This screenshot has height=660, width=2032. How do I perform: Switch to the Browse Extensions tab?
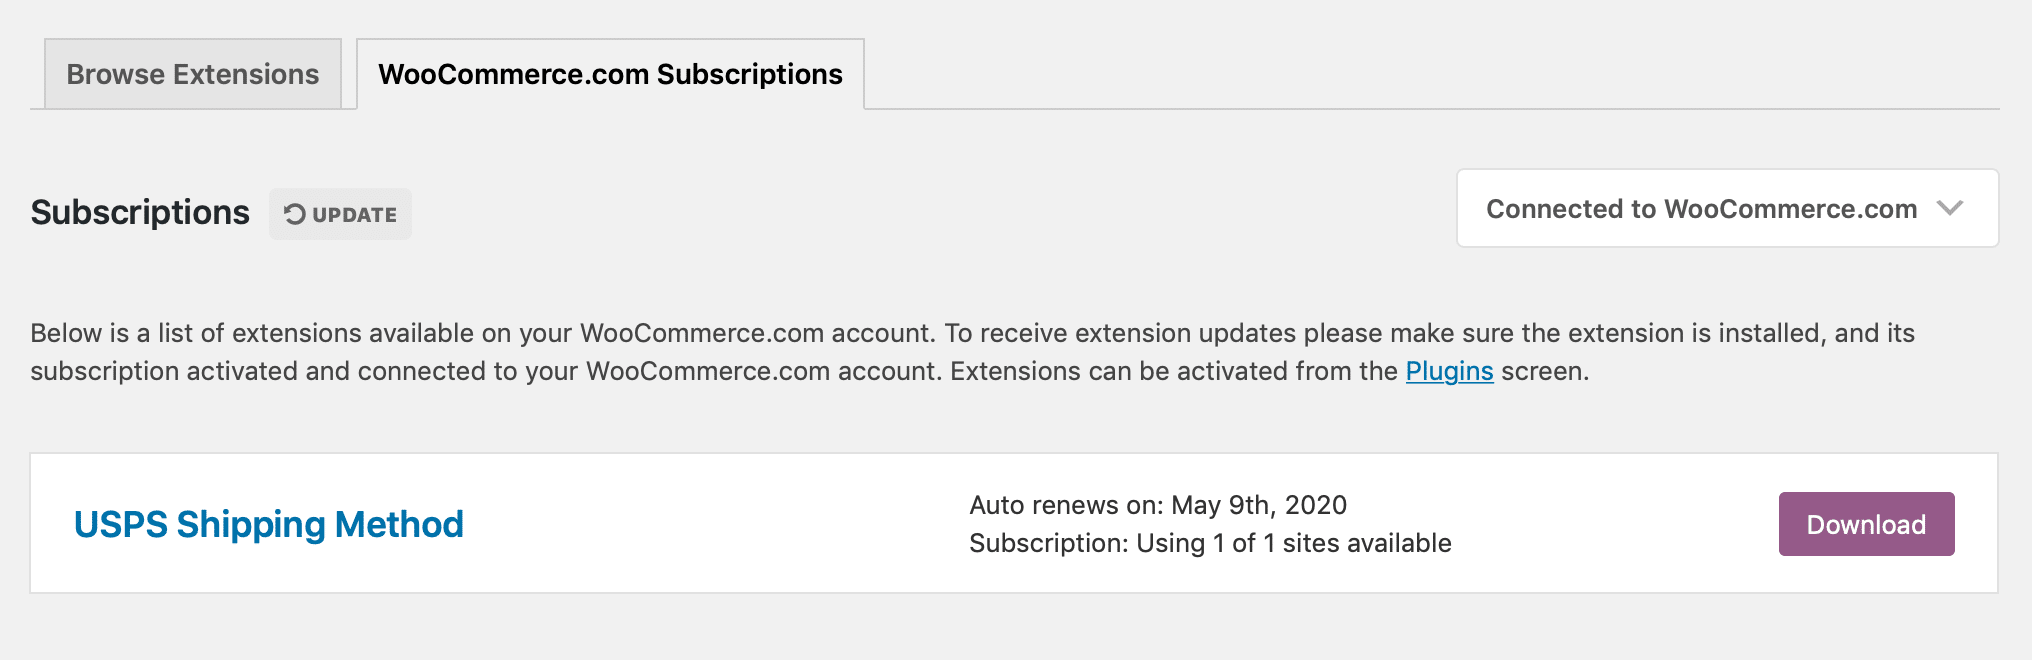point(193,74)
